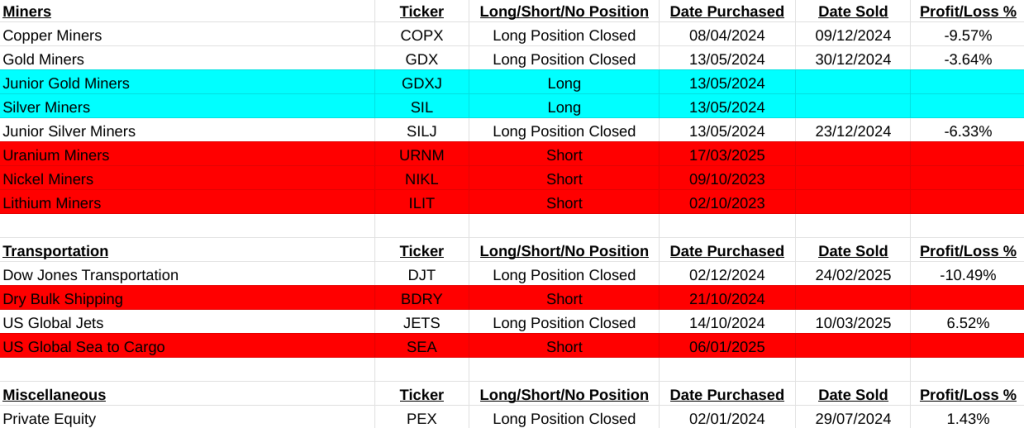Select the BDRY ticker cell

[x=421, y=299]
